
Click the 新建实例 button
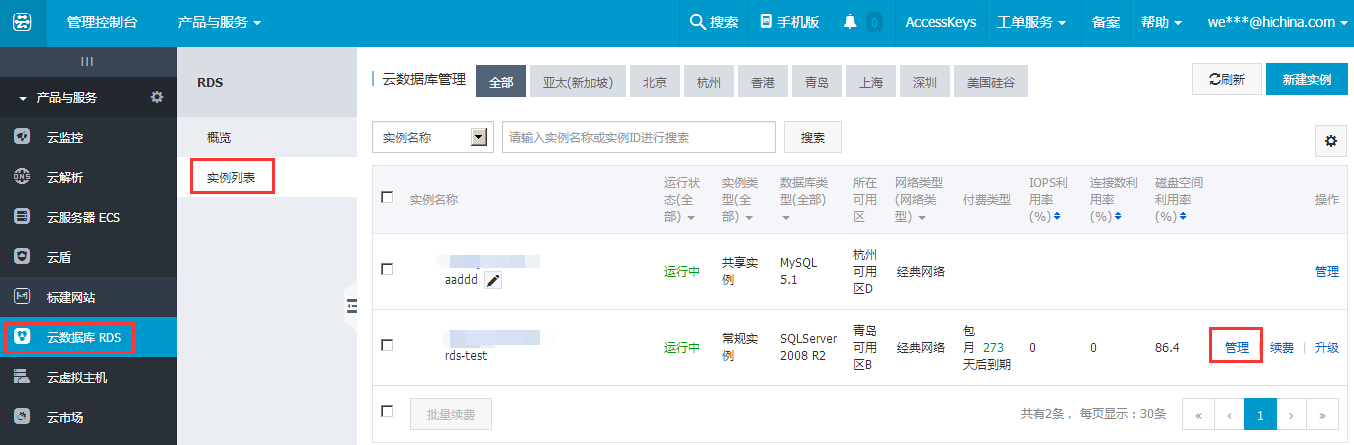tap(1305, 80)
